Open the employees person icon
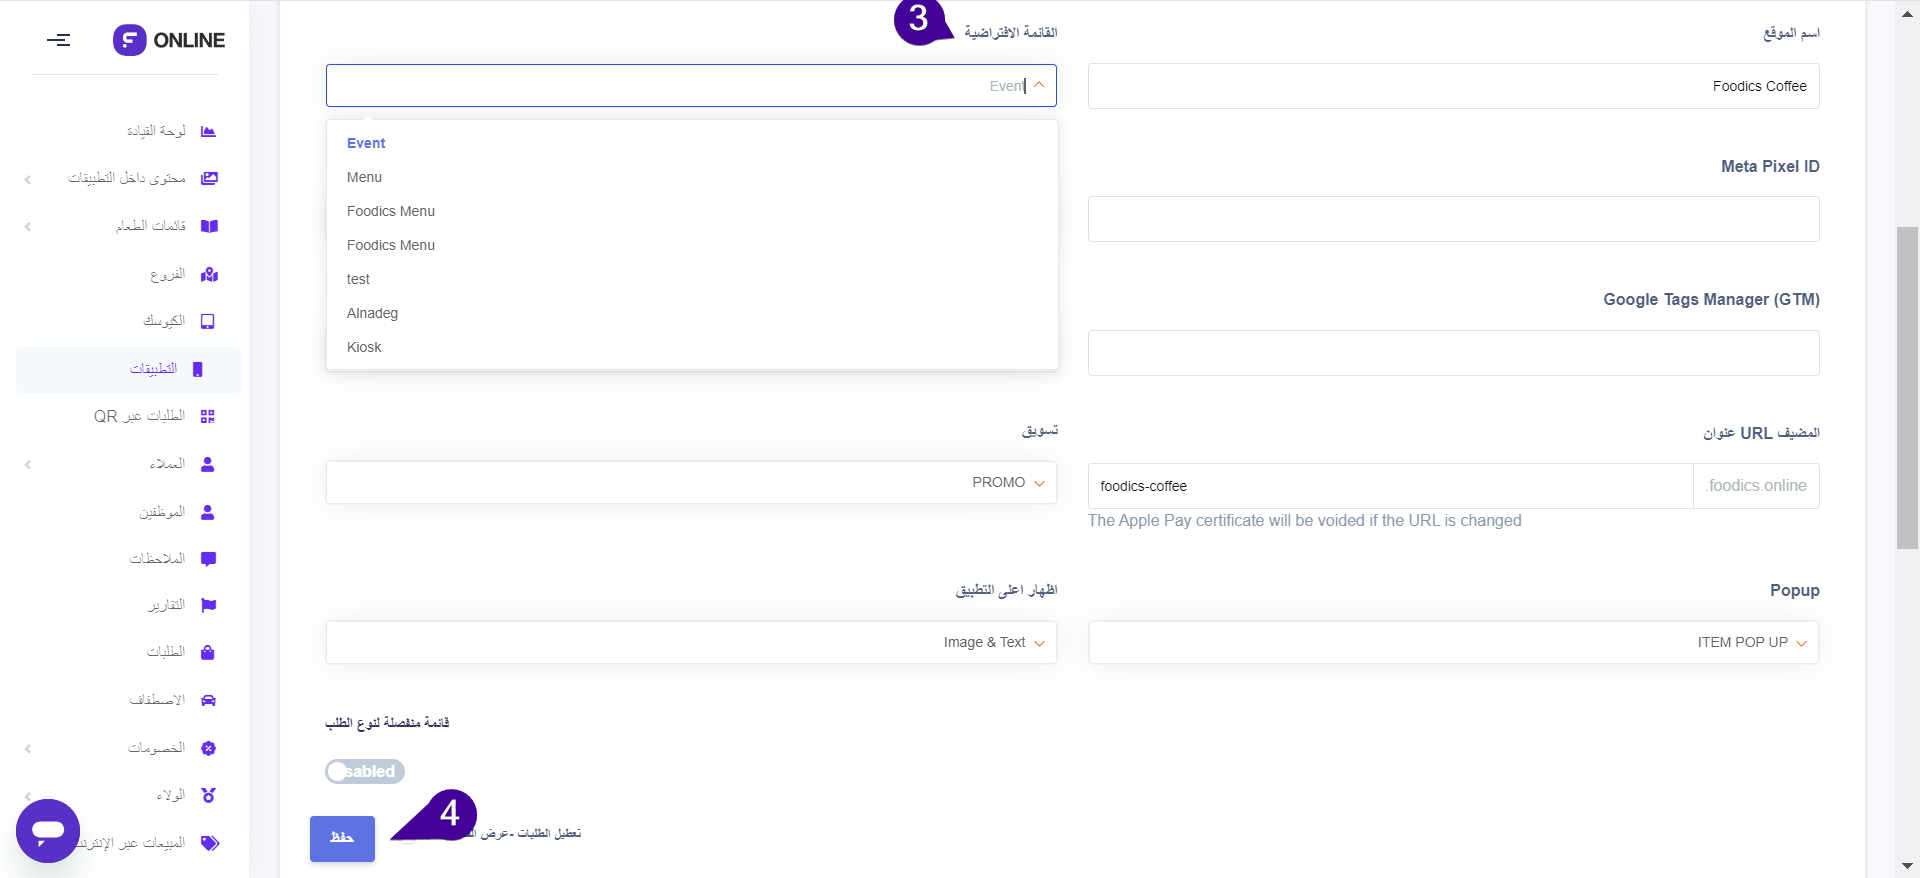Viewport: 1920px width, 878px height. click(208, 512)
